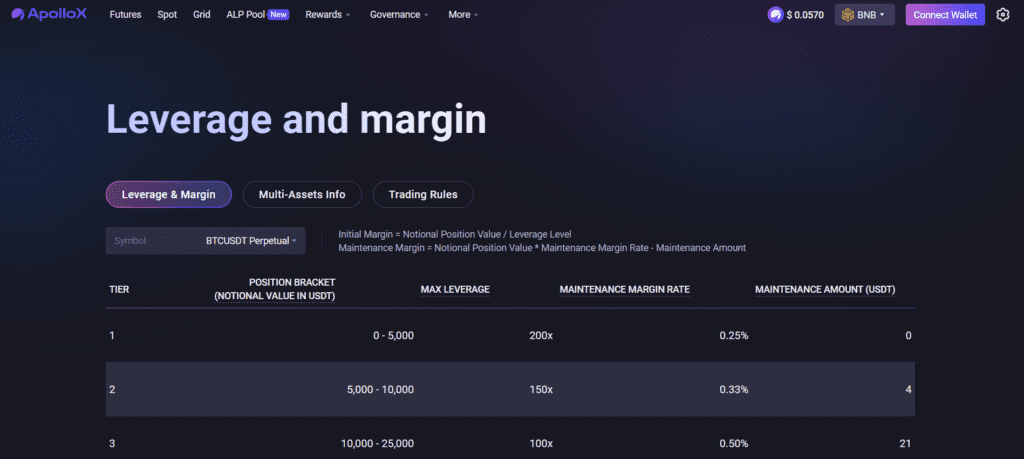This screenshot has width=1024, height=459.
Task: Click the Connect Wallet button
Action: tap(945, 14)
